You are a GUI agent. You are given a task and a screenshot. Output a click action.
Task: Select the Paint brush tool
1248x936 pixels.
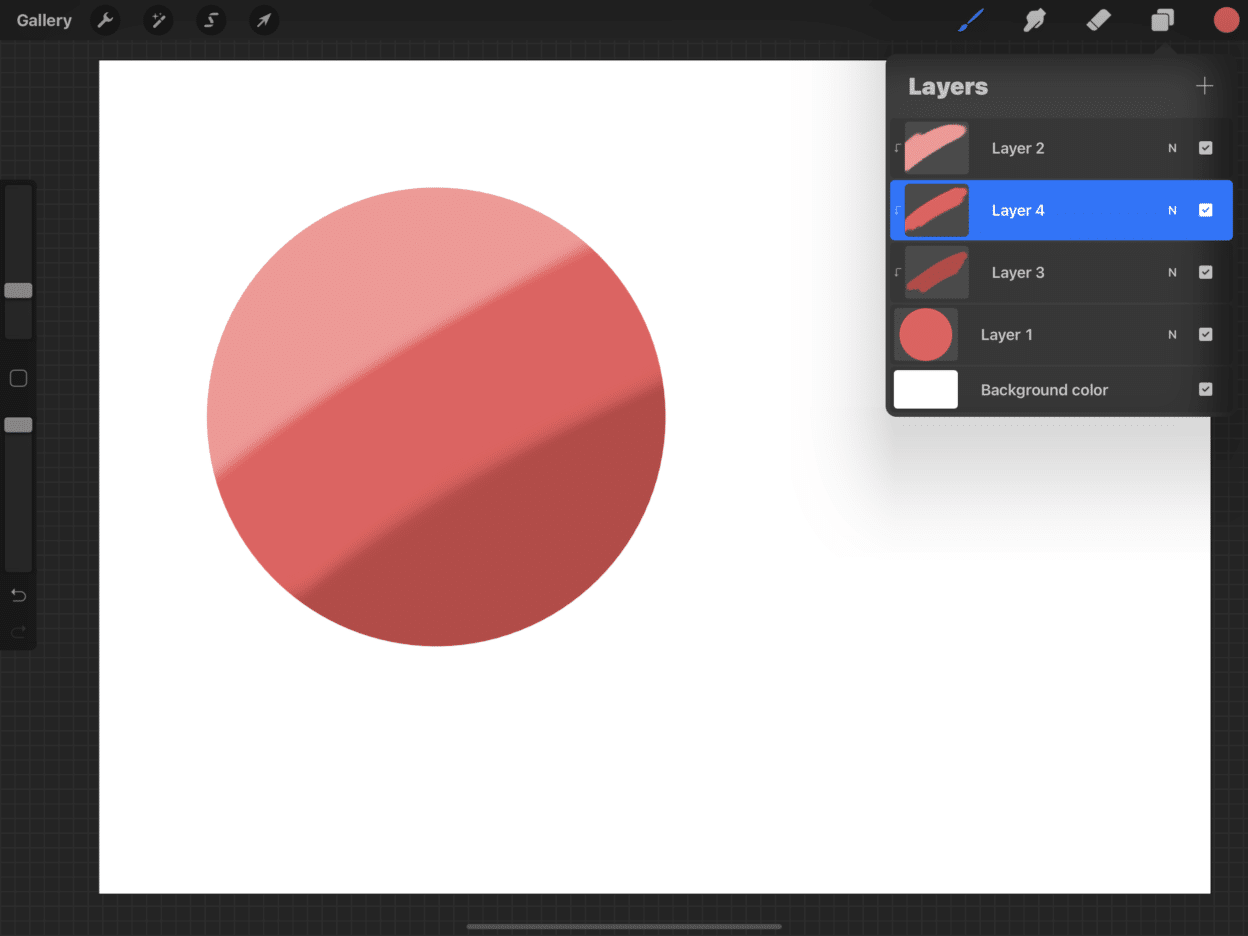tap(970, 20)
